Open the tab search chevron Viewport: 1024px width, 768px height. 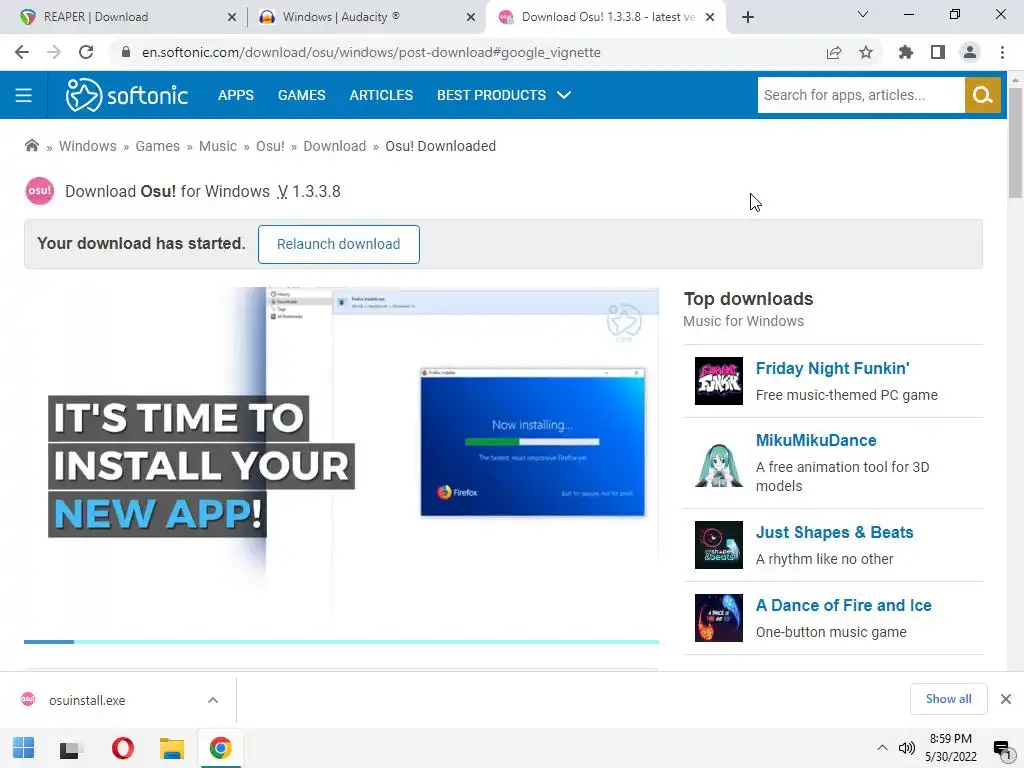click(x=863, y=14)
